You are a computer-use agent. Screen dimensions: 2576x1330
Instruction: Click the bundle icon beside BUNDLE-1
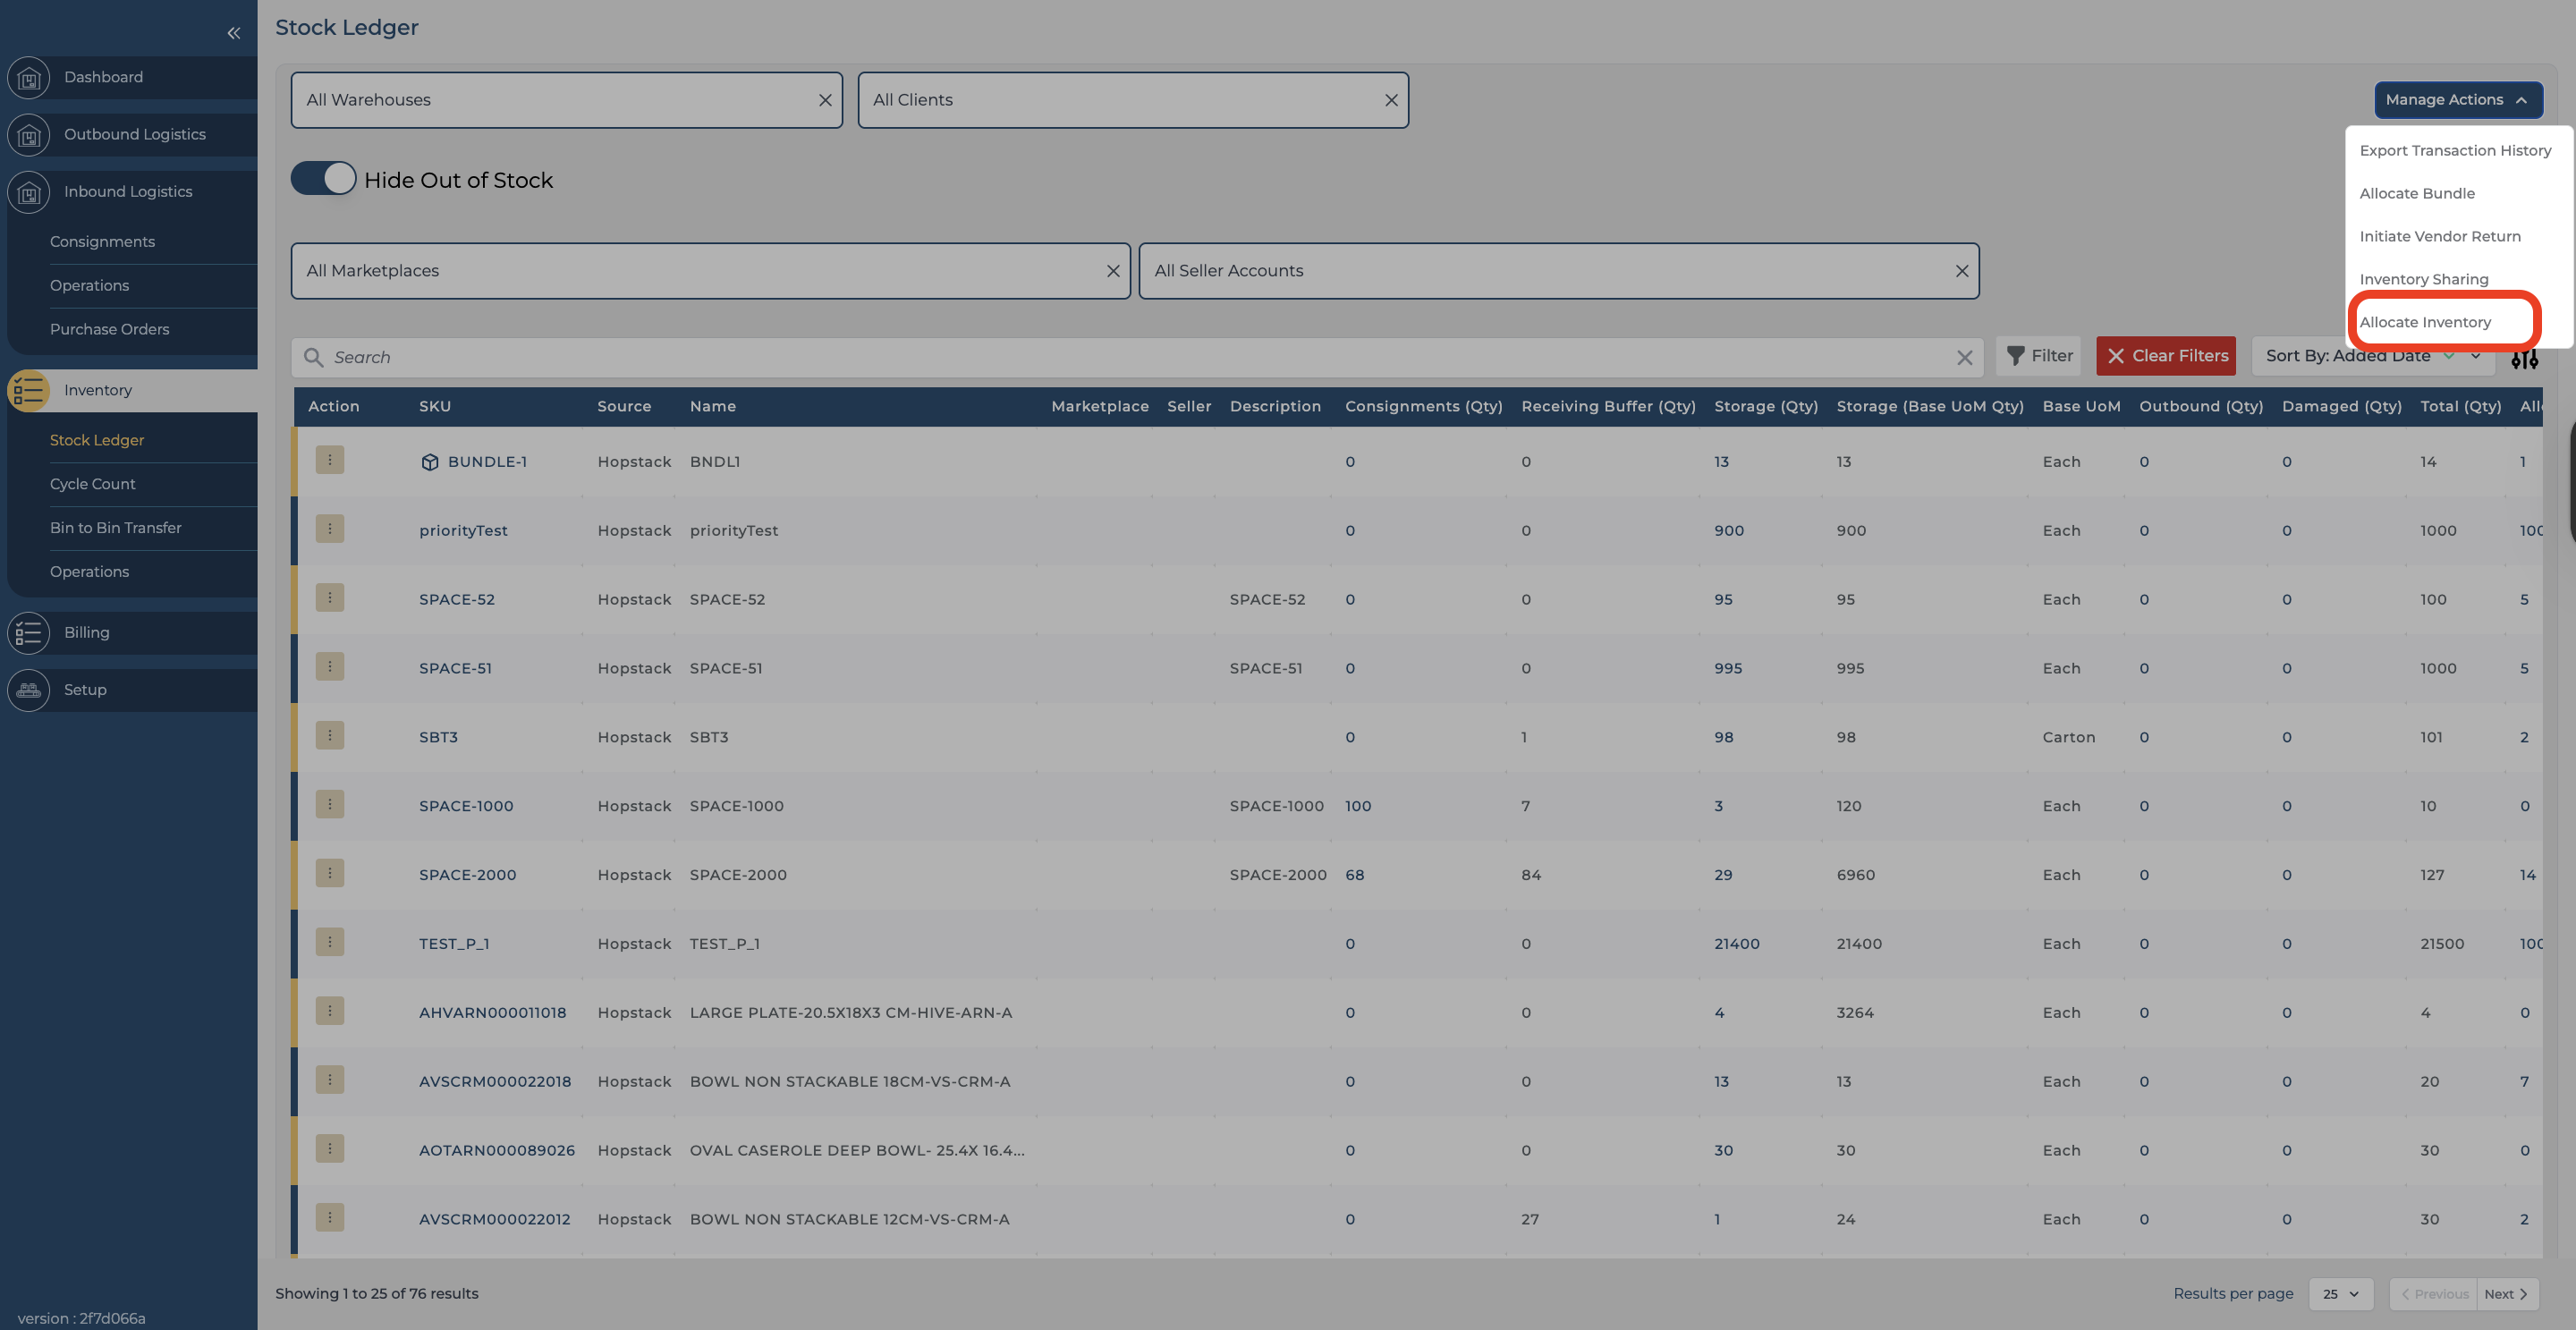pyautogui.click(x=429, y=461)
